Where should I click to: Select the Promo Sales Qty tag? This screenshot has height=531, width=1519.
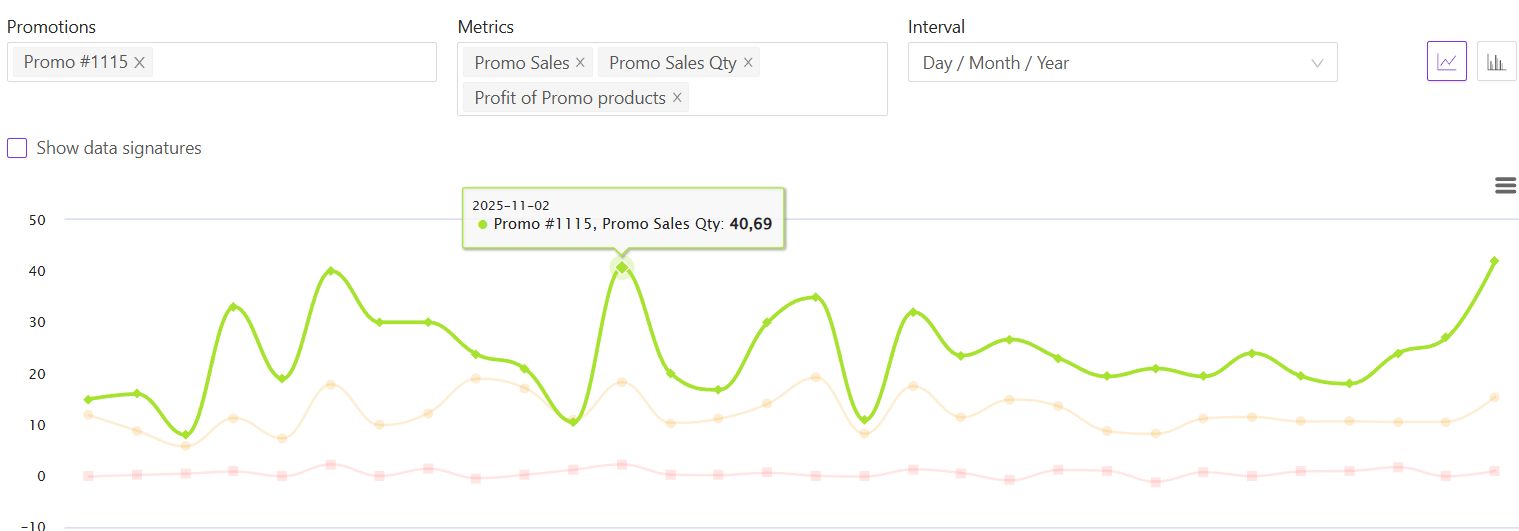672,63
